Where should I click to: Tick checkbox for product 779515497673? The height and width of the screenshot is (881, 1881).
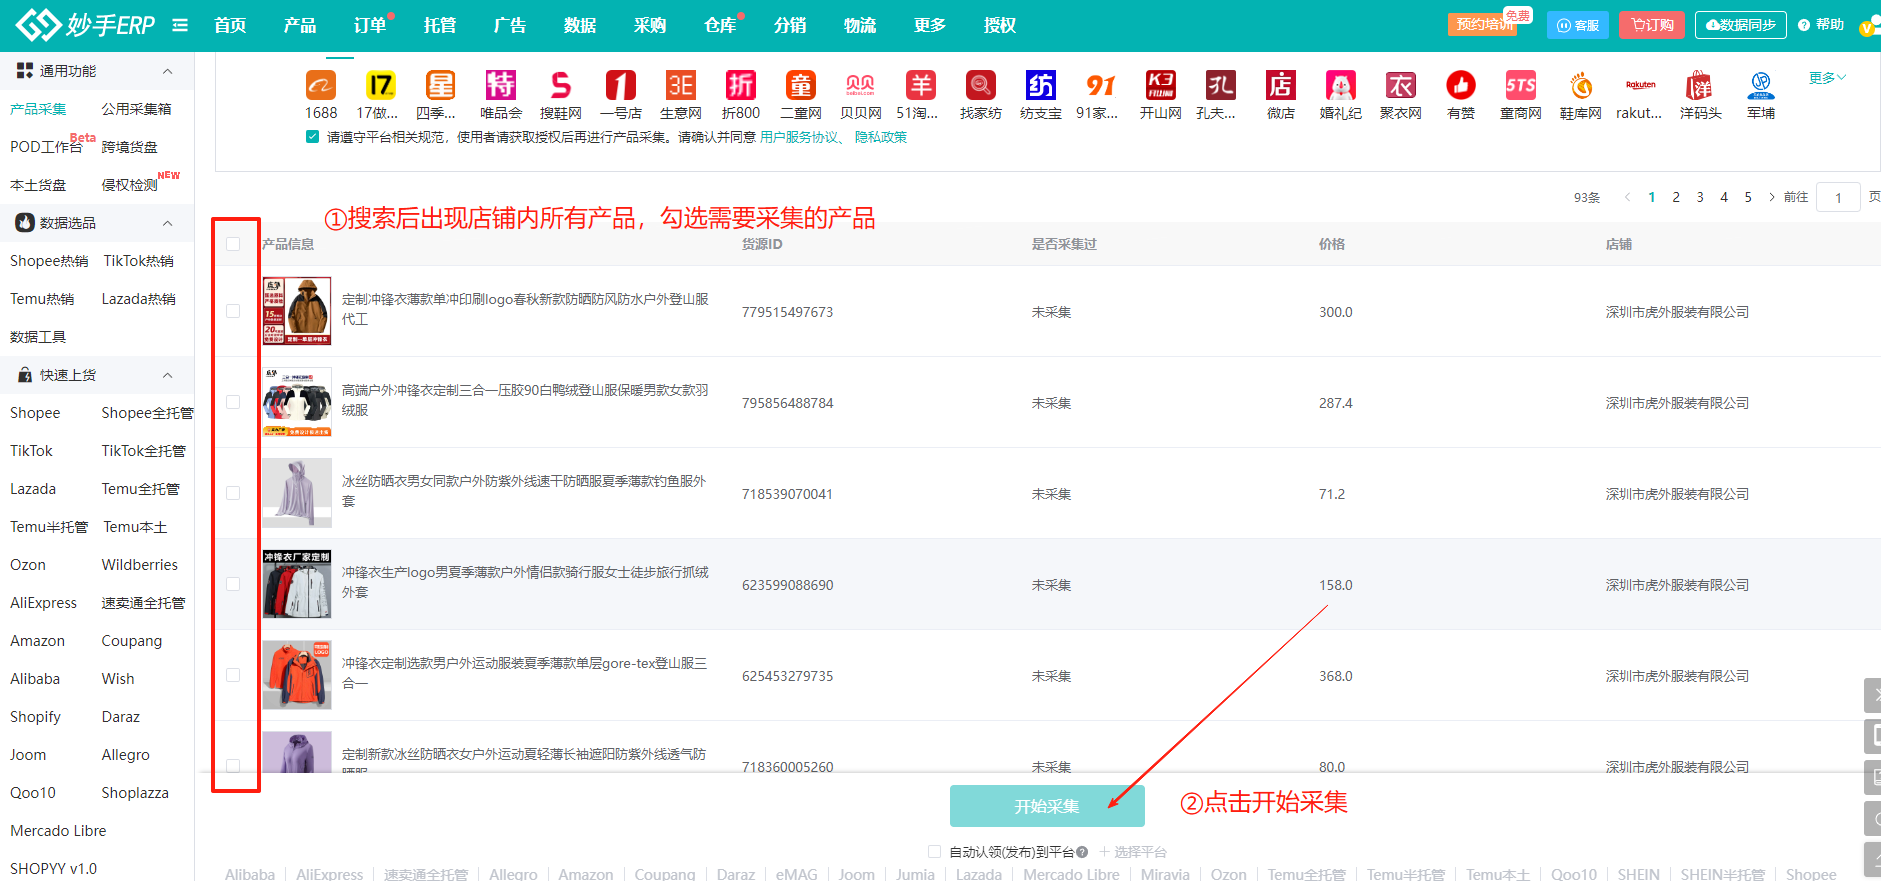coord(233,311)
